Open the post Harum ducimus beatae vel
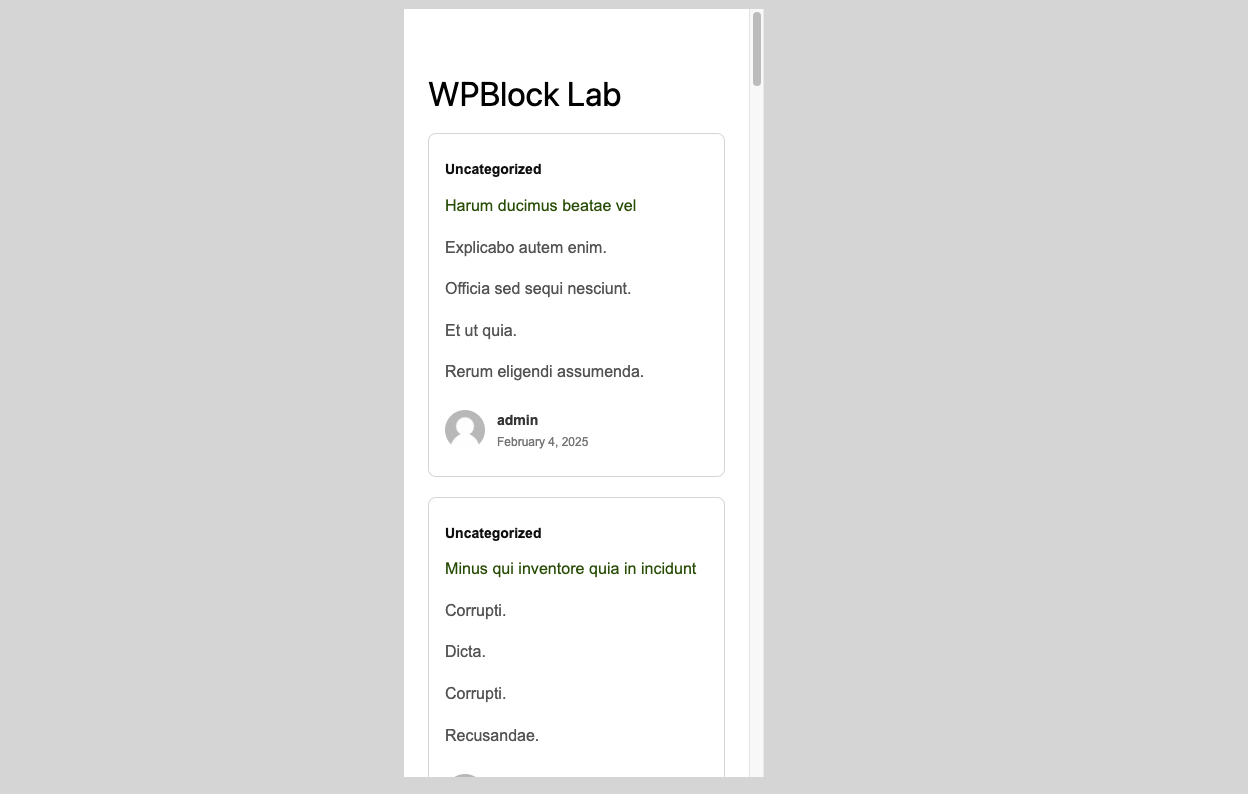1248x794 pixels. tap(540, 206)
